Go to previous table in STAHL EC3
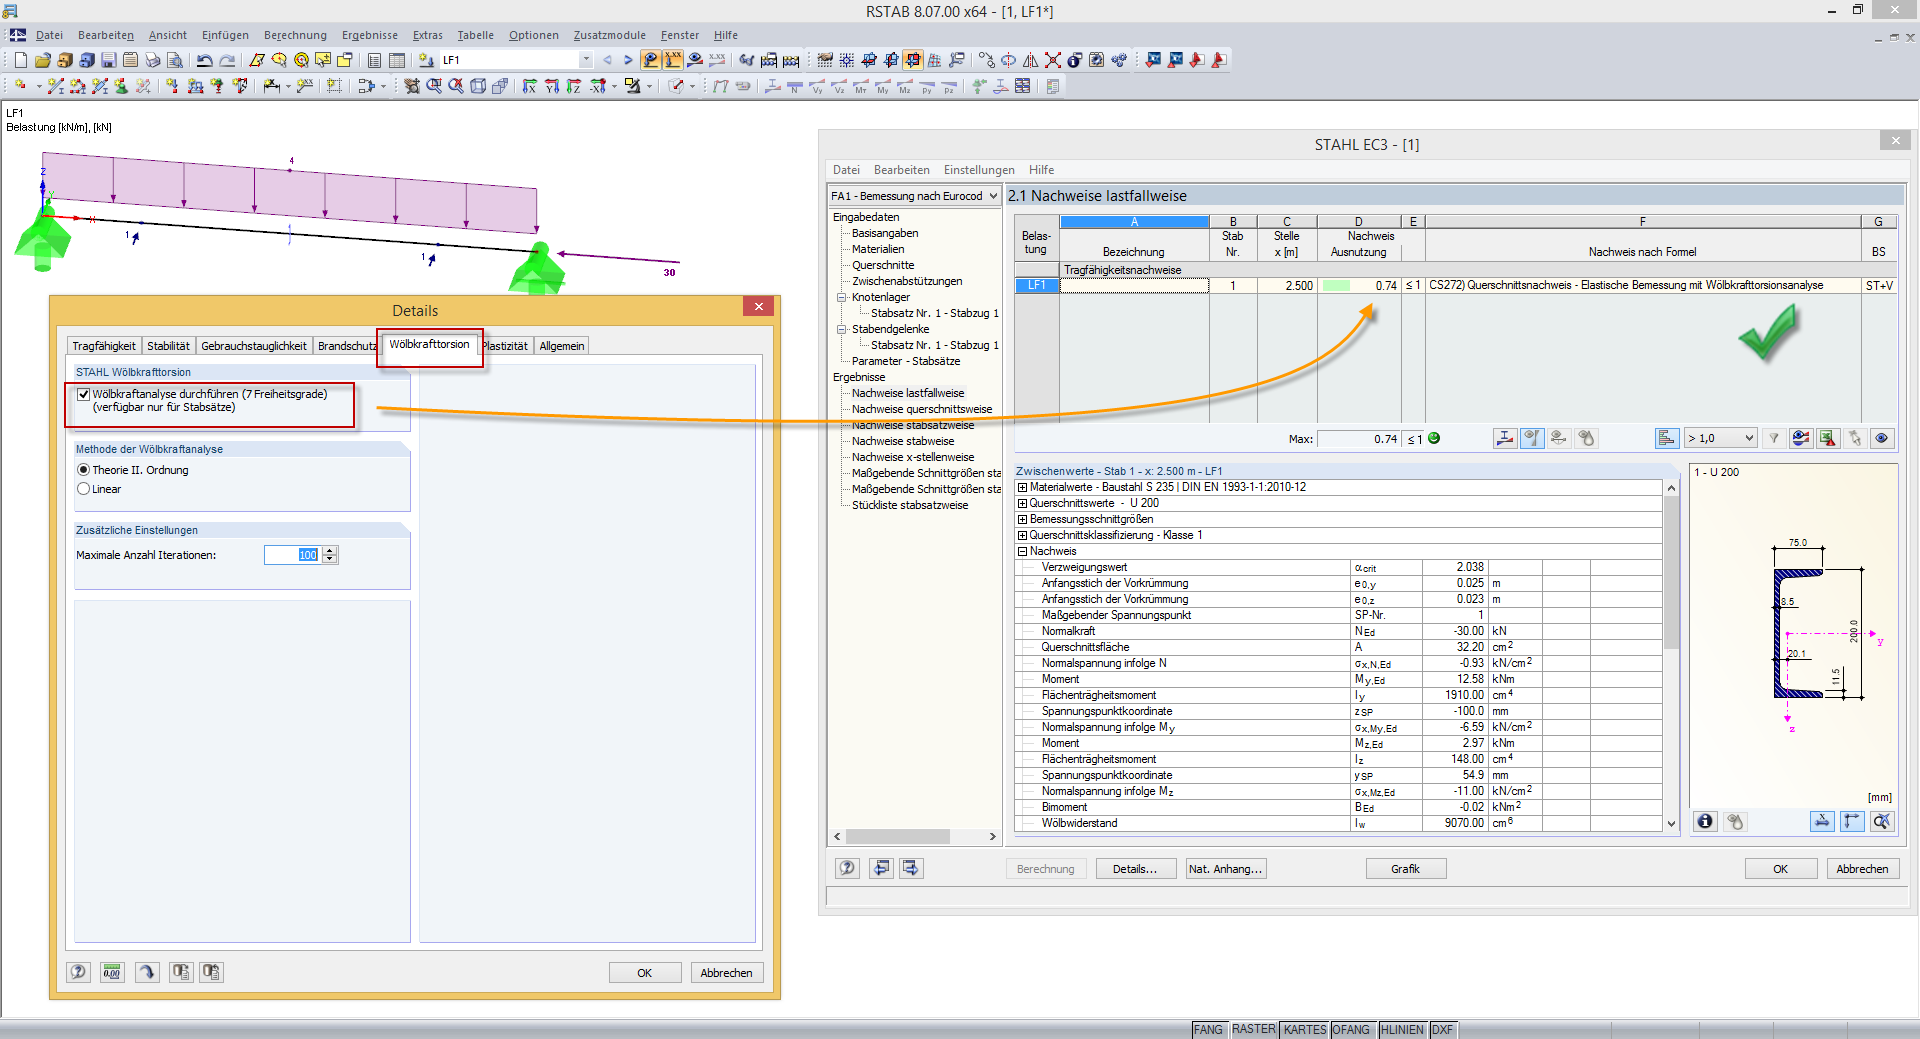This screenshot has height=1039, width=1920. click(881, 868)
